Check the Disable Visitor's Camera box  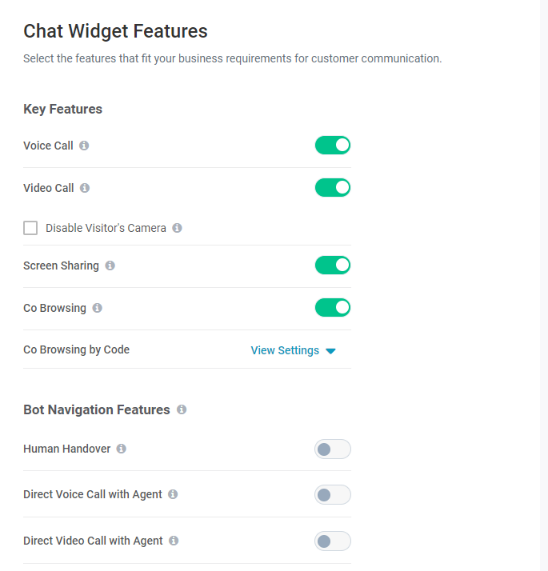tap(30, 228)
